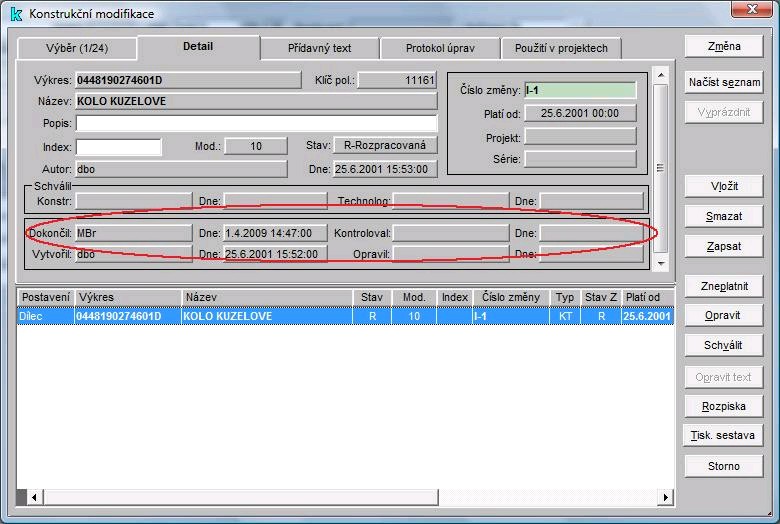Click the row selector box at table bottom-left
The height and width of the screenshot is (524, 780).
[21, 497]
